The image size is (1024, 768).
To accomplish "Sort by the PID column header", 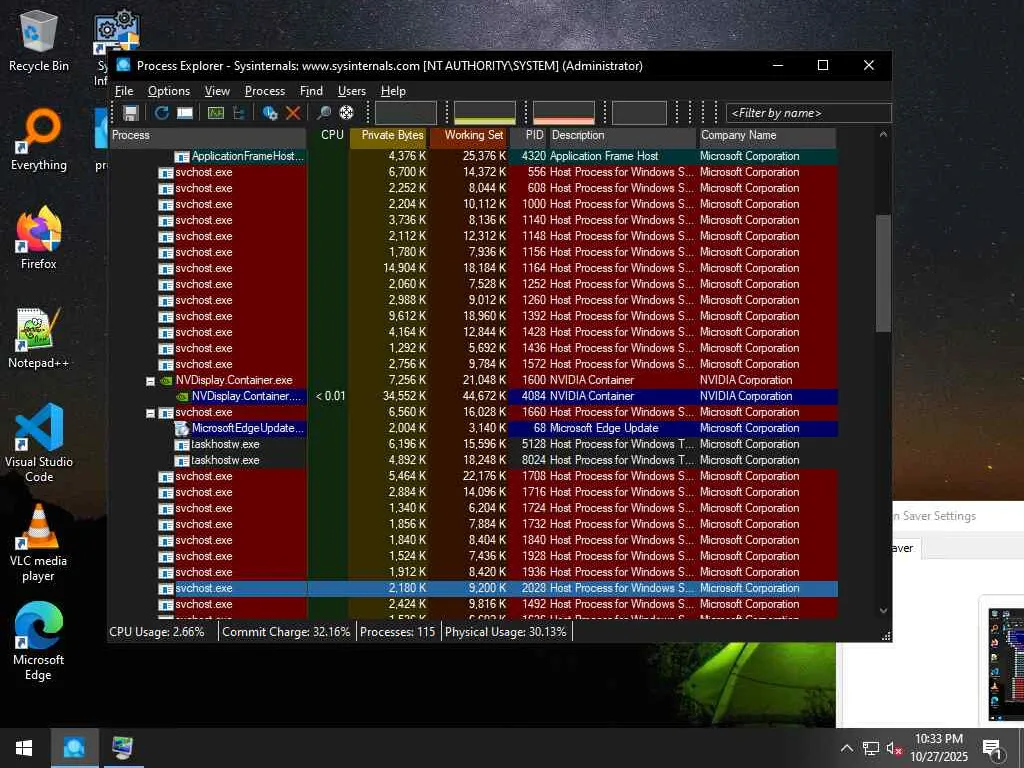I will coord(528,136).
